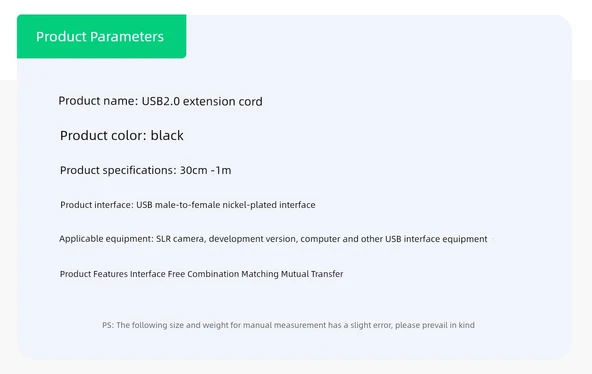Click the "USB2.0 extension cord" text
This screenshot has height=374, width=592.
tap(202, 101)
